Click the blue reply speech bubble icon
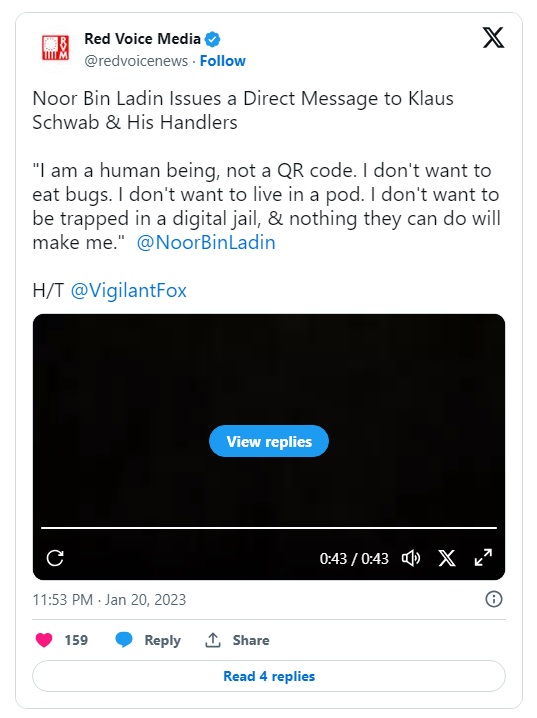The height and width of the screenshot is (718, 537). (x=124, y=640)
